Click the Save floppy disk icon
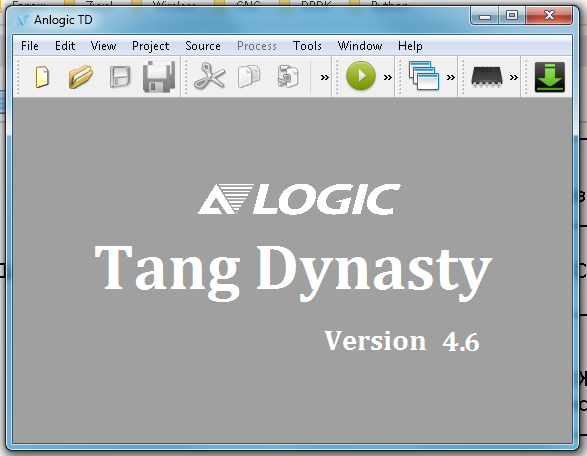This screenshot has width=587, height=456. click(x=120, y=77)
